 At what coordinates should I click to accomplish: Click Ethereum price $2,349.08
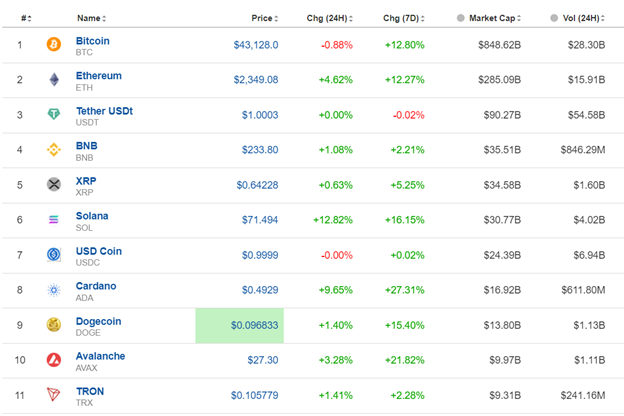(256, 80)
